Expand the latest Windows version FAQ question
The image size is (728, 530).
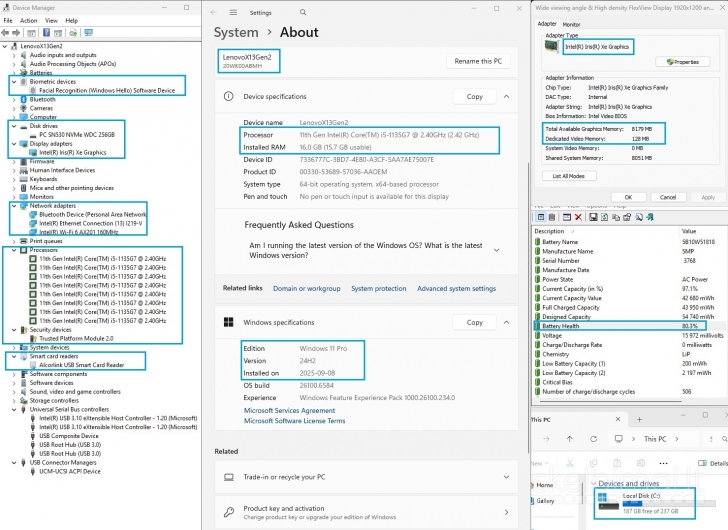(497, 250)
